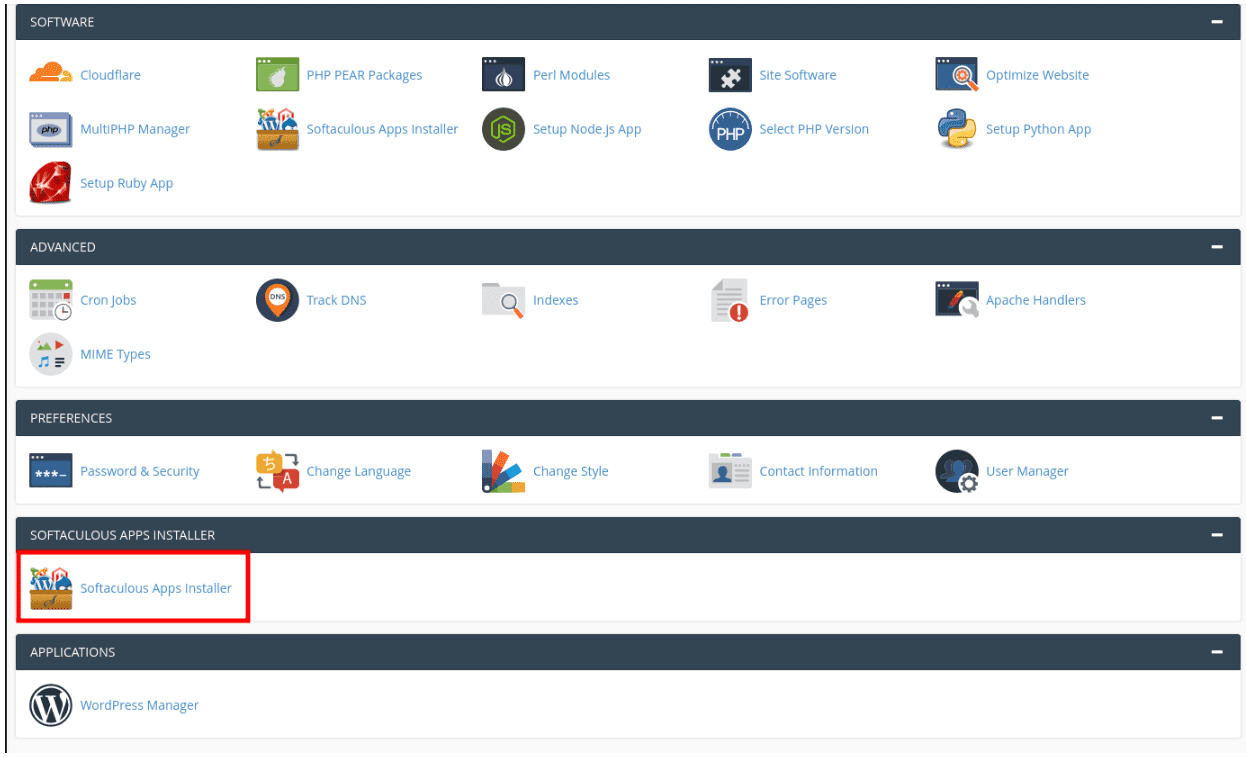Open the Password & Security icon
This screenshot has height=757, width=1246.
(x=51, y=471)
